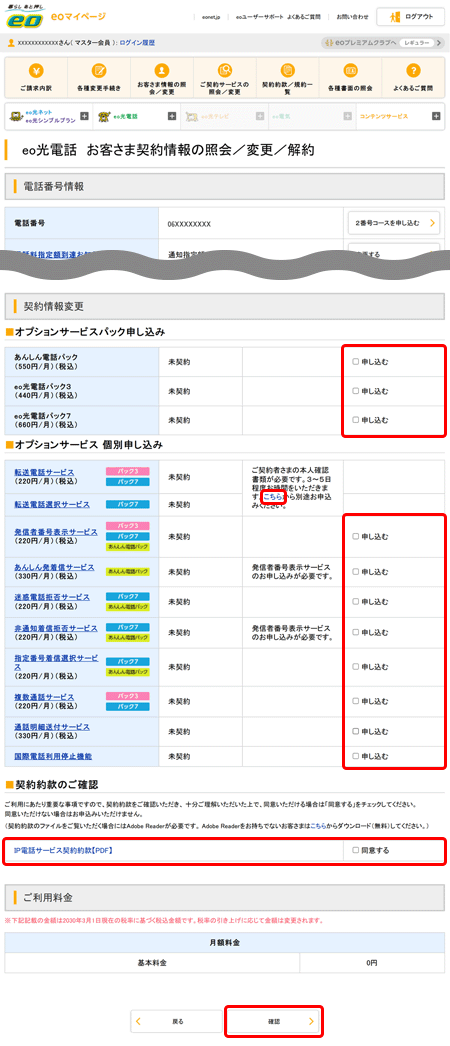Open 各種変更手続き menu
This screenshot has width=450, height=1046.
pos(99,77)
